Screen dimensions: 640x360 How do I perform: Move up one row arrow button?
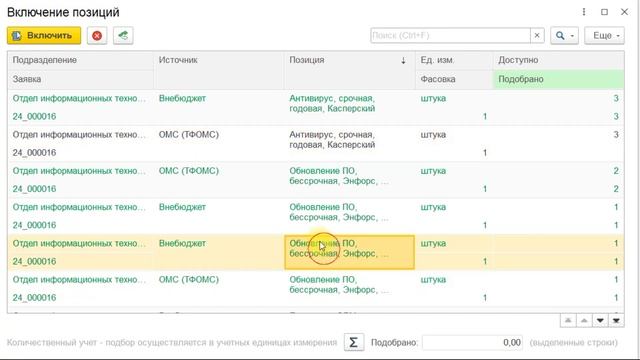(584, 320)
